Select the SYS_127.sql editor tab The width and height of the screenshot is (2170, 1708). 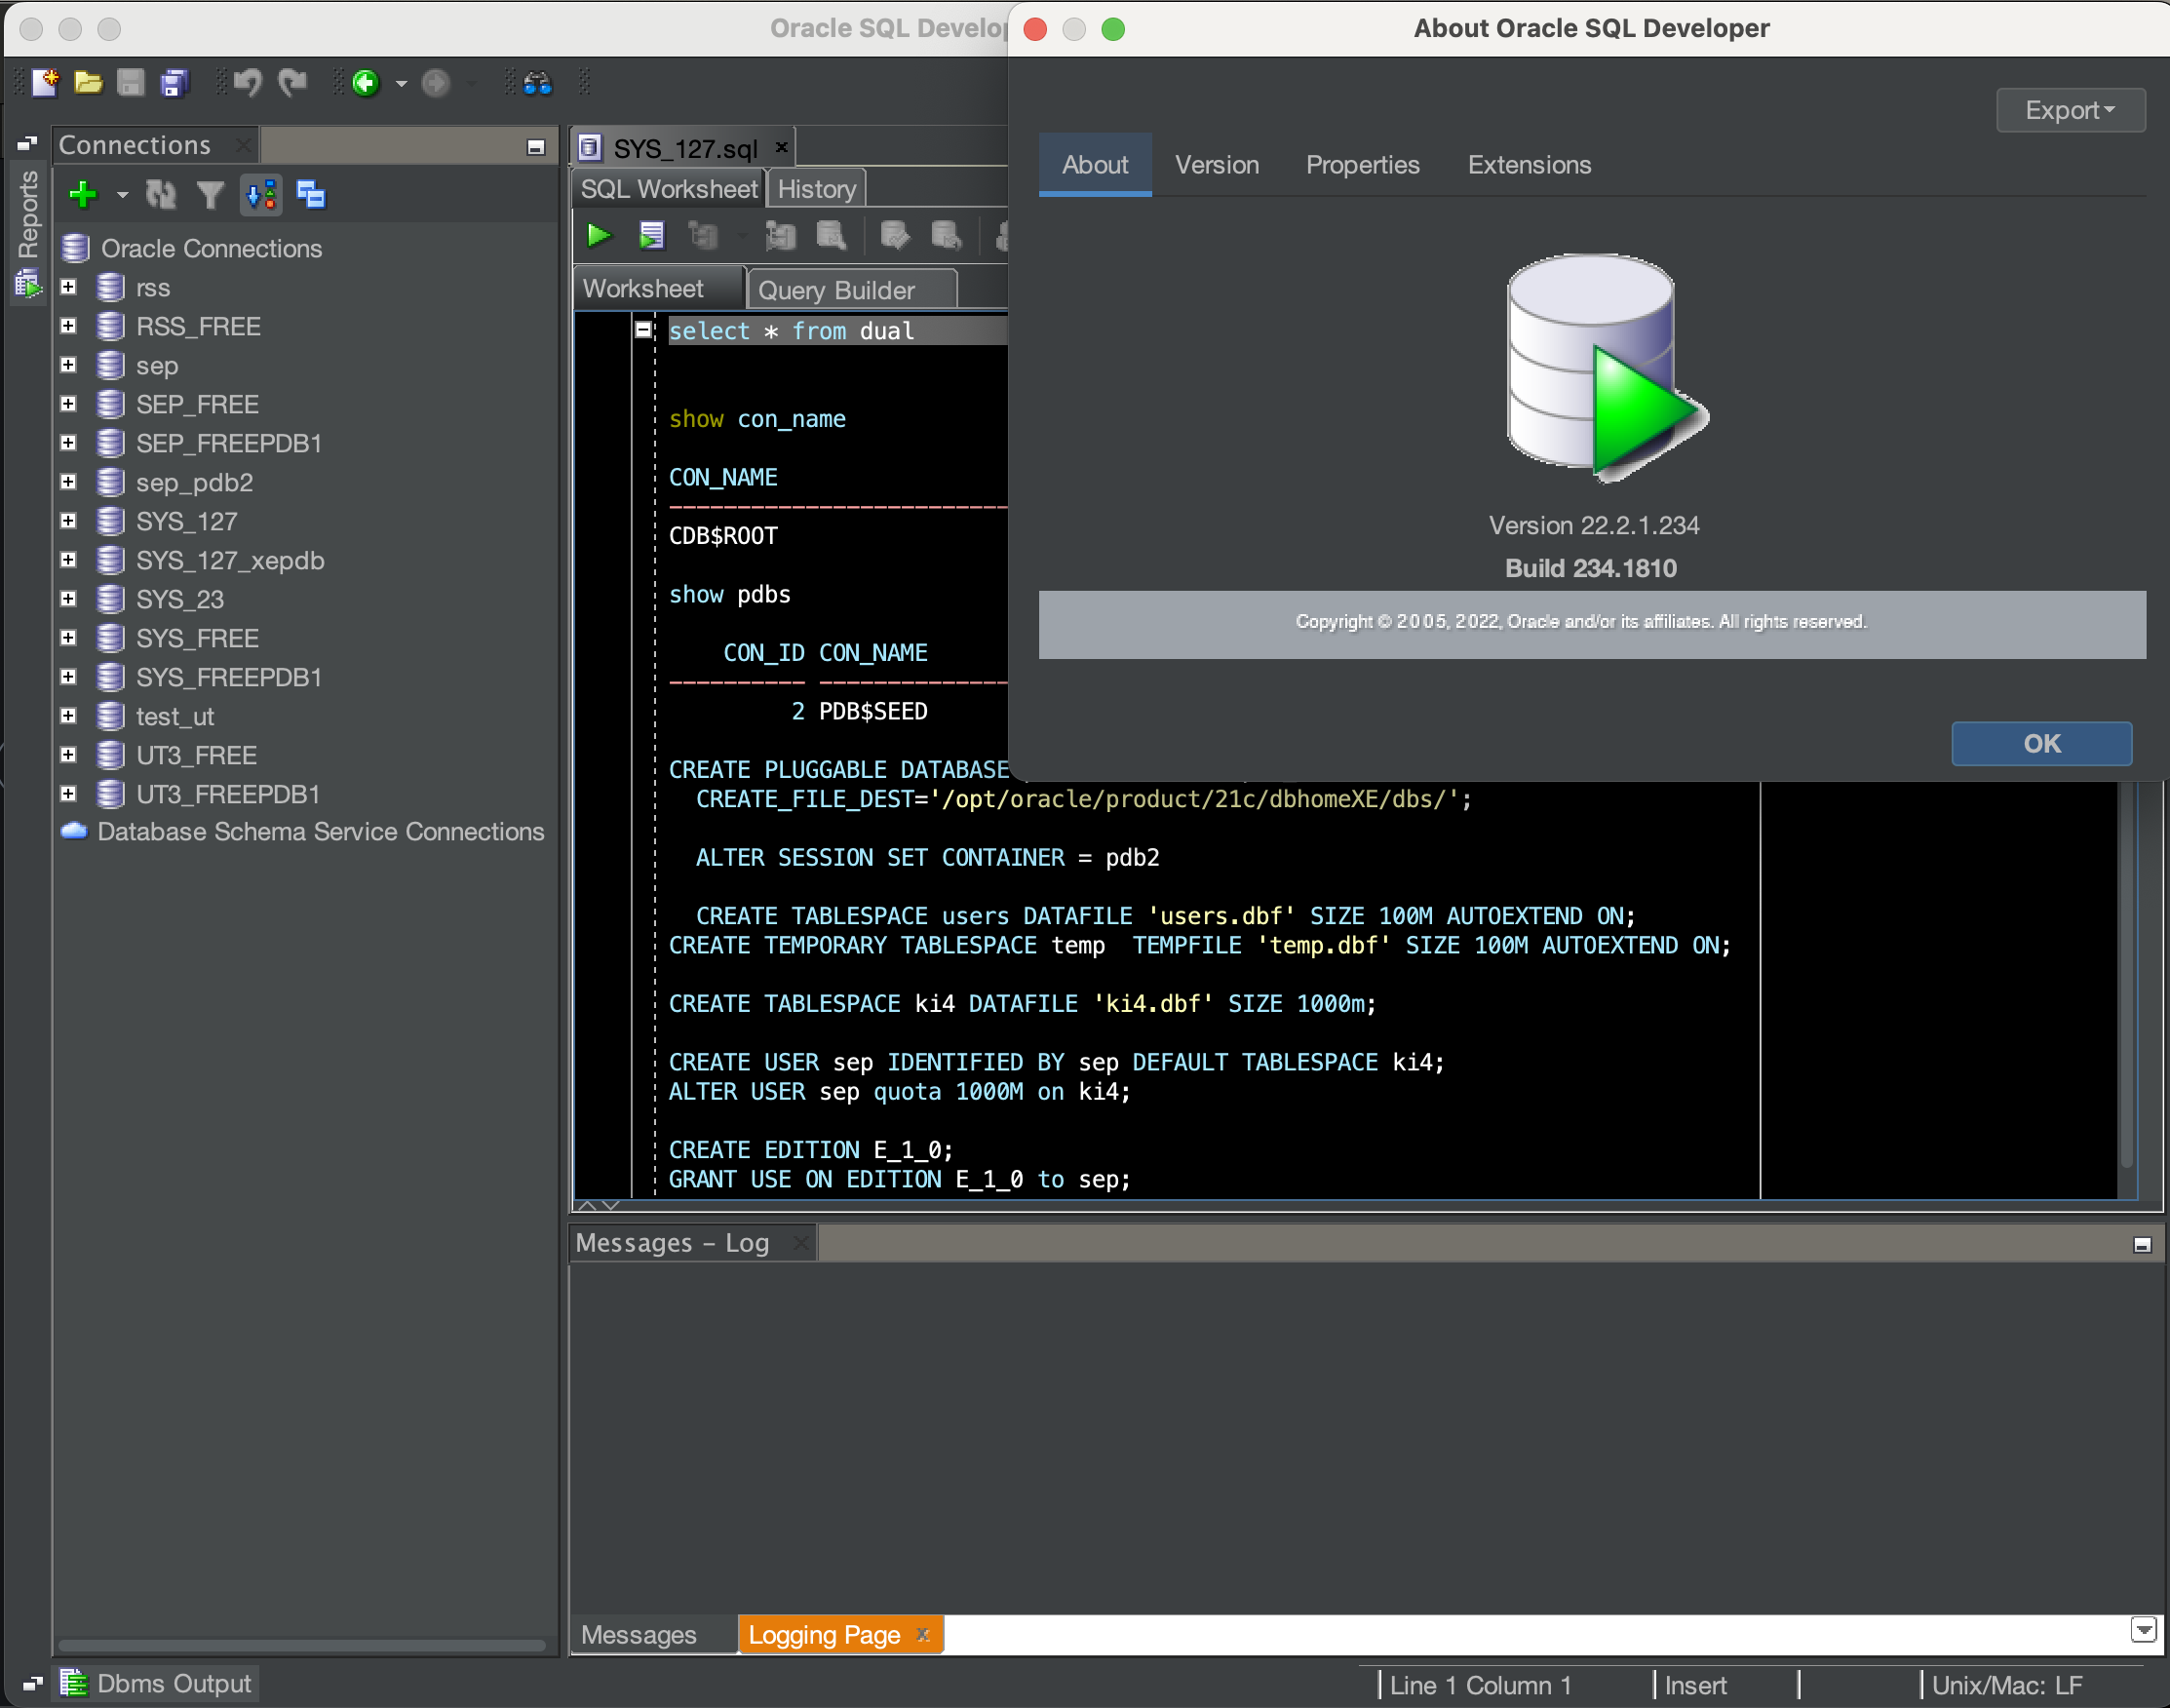(x=685, y=148)
